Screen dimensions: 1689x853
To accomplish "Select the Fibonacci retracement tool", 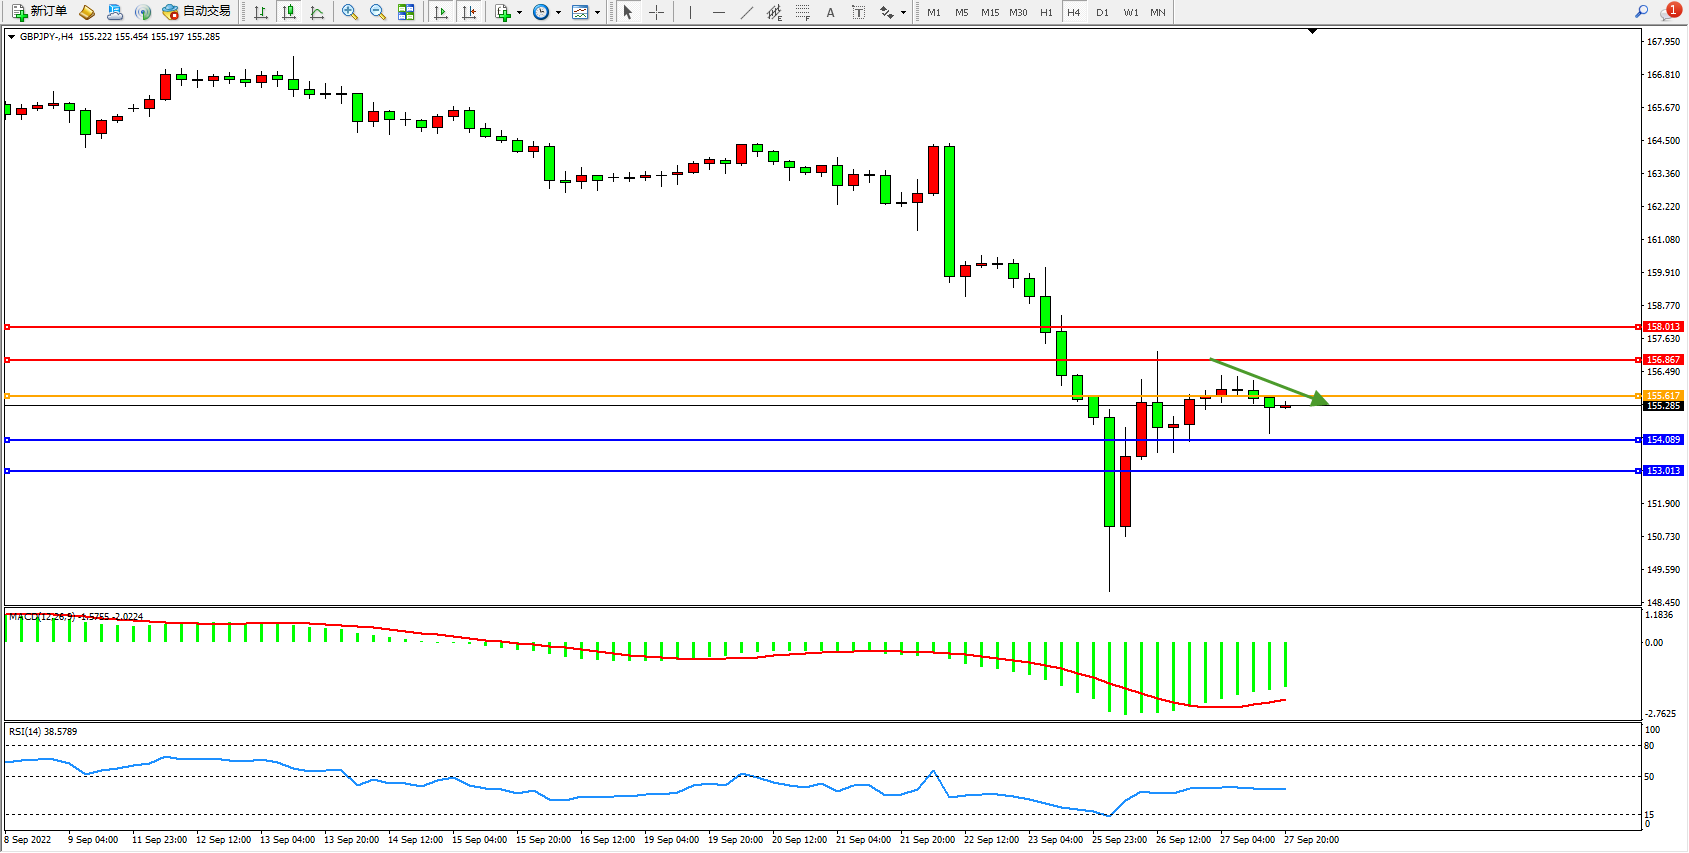I will (802, 12).
